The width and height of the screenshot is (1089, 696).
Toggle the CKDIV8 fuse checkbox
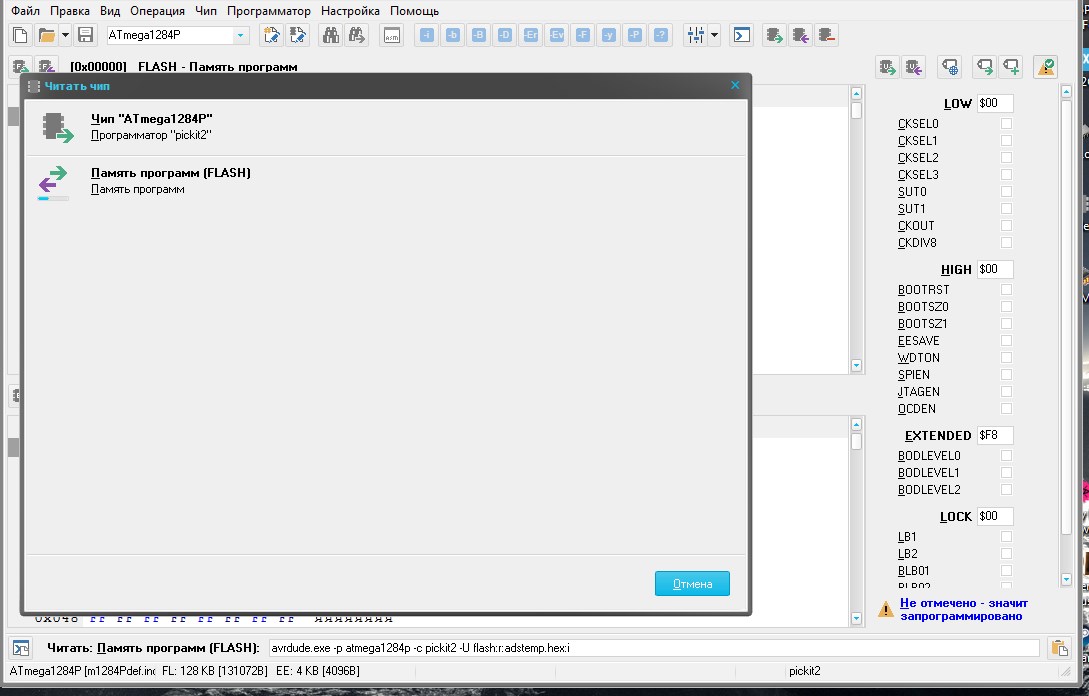pos(1006,242)
